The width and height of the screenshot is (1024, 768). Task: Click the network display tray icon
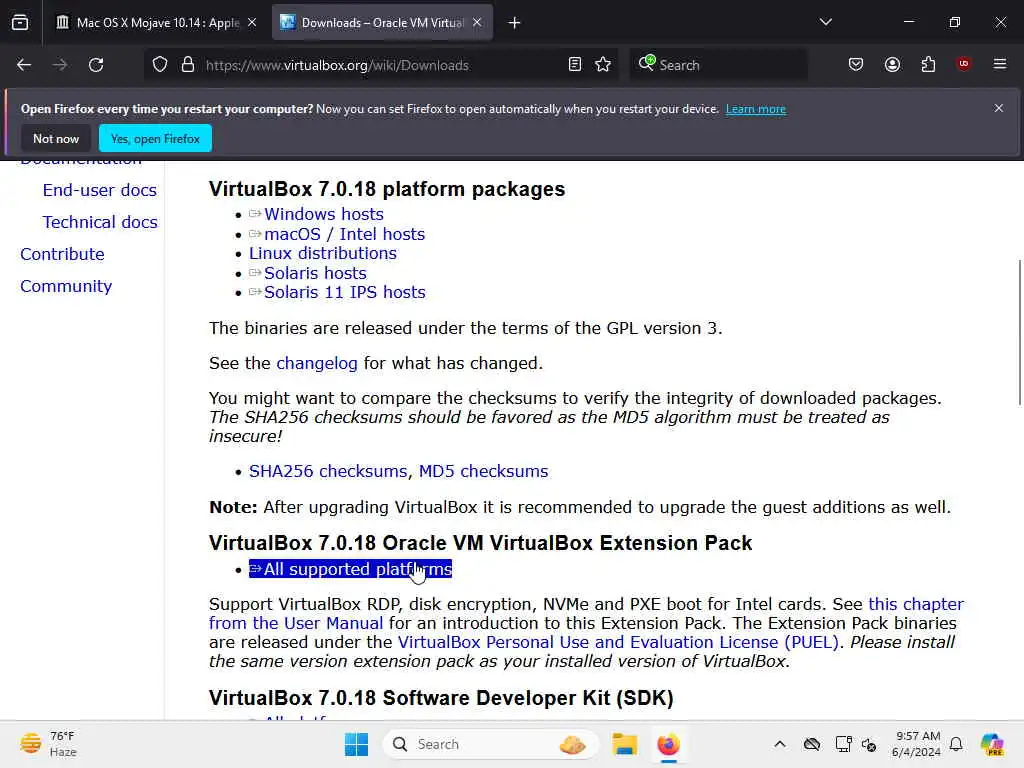[x=843, y=744]
